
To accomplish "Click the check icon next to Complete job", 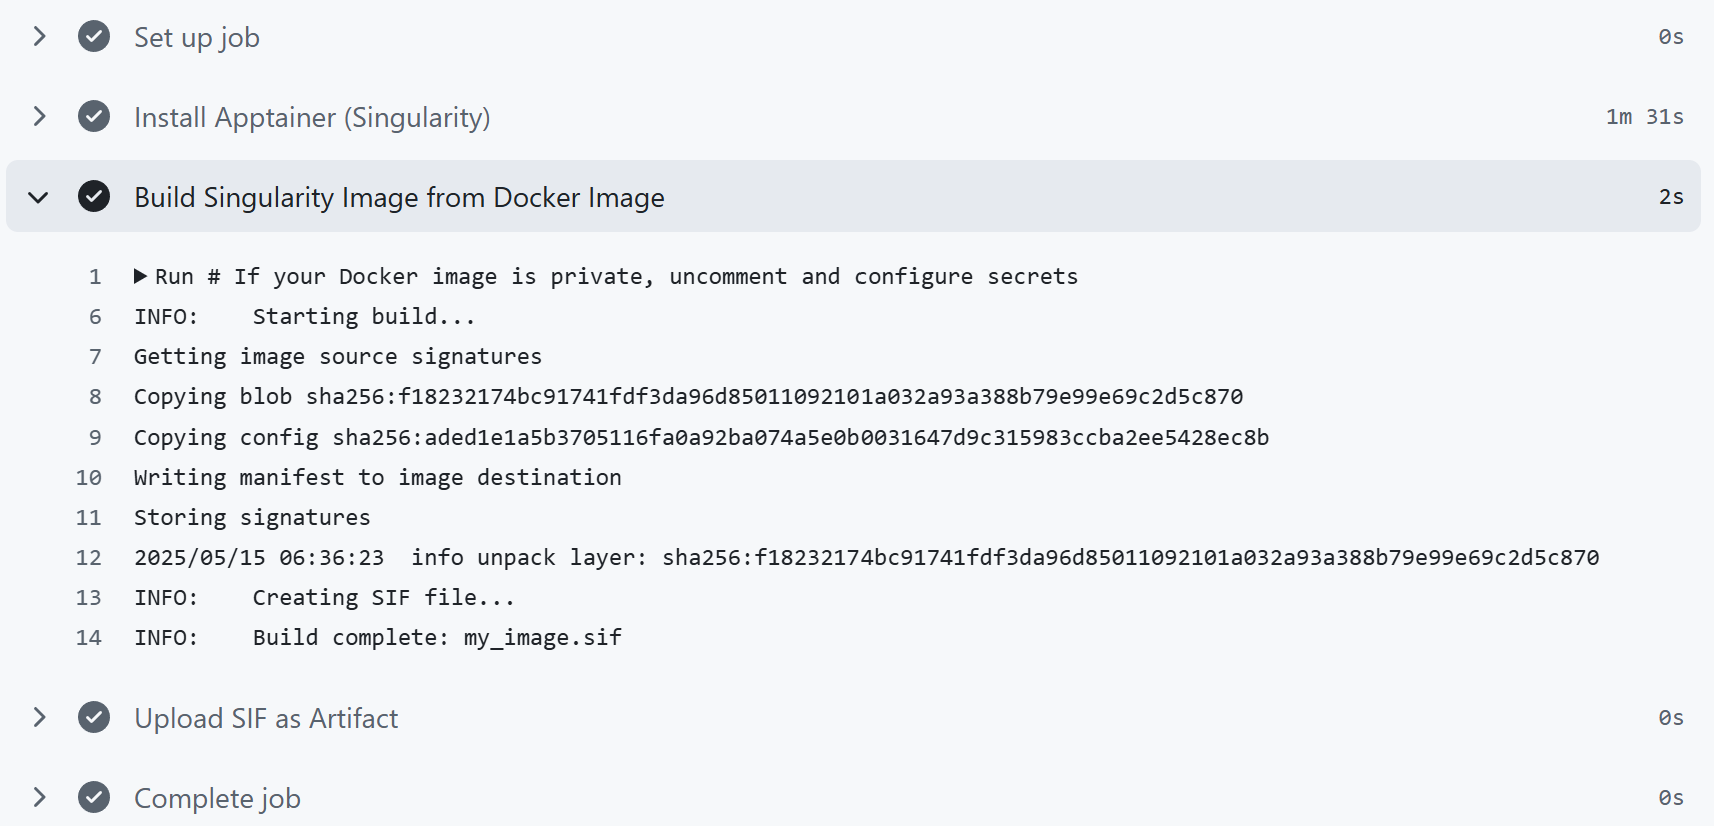I will pyautogui.click(x=94, y=798).
